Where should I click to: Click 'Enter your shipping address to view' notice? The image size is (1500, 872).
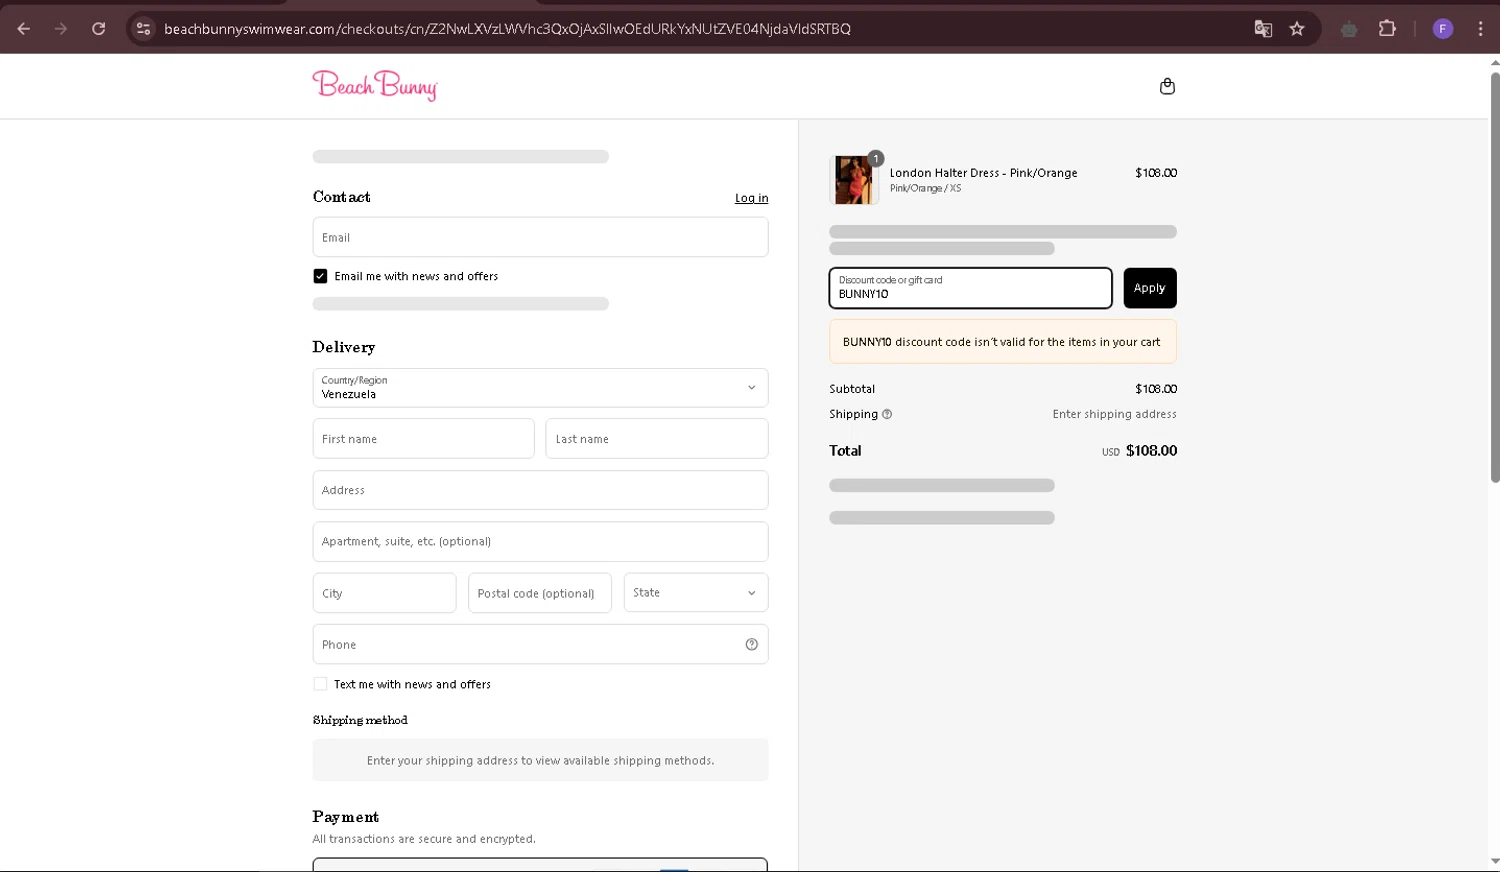[540, 761]
